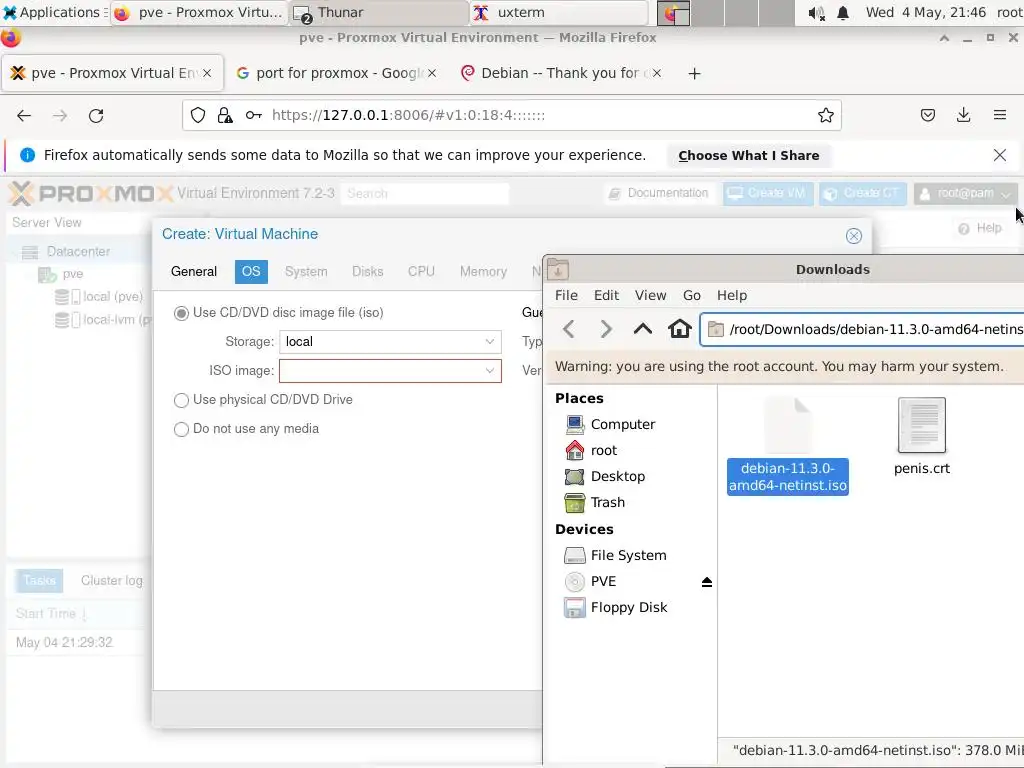The height and width of the screenshot is (768, 1024).
Task: Close the Create Virtual Machine dialog
Action: [854, 236]
